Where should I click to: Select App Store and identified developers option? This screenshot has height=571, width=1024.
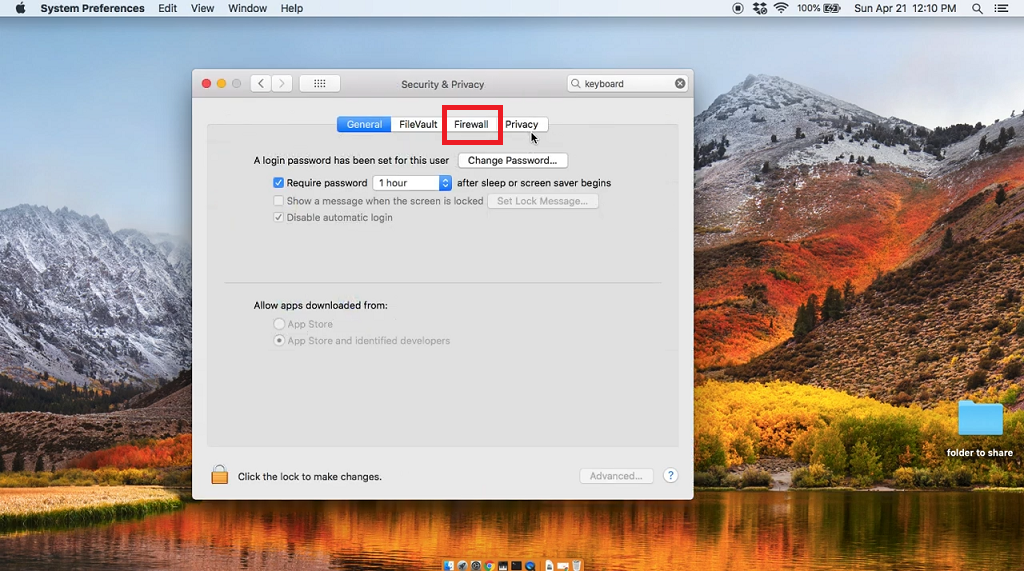coord(279,340)
